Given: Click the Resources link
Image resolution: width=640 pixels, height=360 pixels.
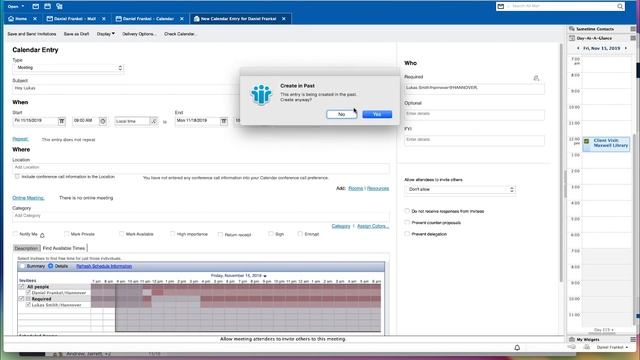Looking at the screenshot, I should 378,188.
